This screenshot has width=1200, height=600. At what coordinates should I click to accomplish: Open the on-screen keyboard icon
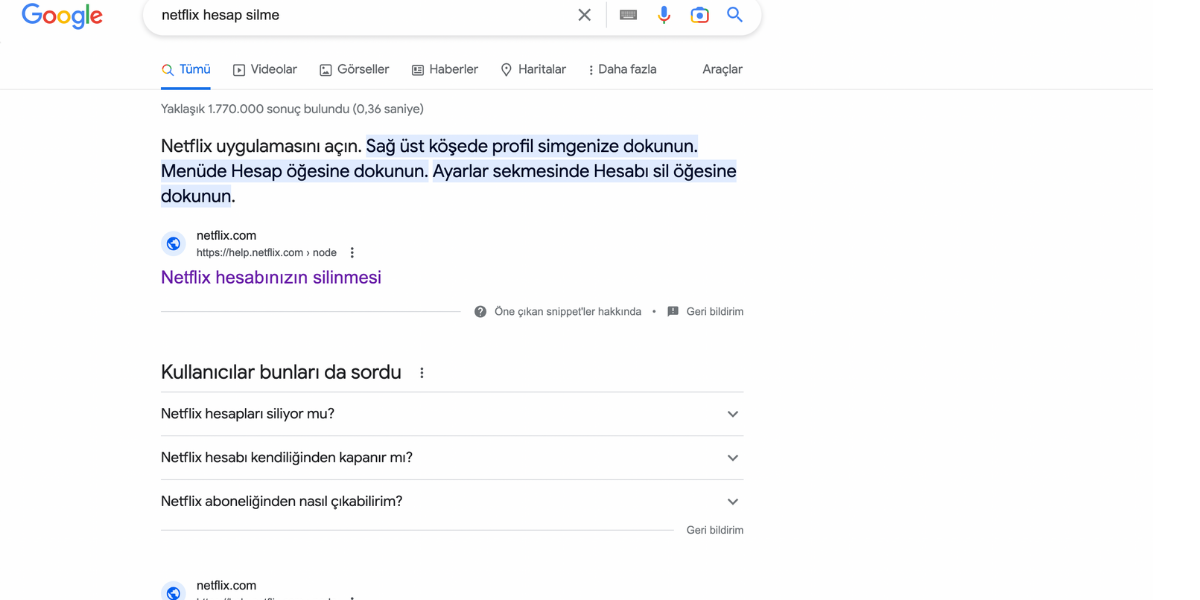tap(628, 15)
